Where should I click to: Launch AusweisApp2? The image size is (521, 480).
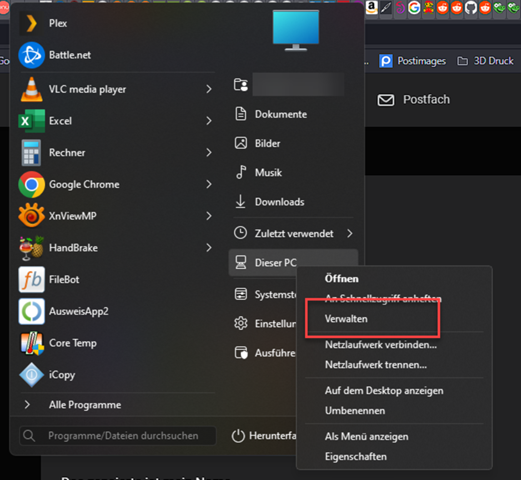coord(117,311)
